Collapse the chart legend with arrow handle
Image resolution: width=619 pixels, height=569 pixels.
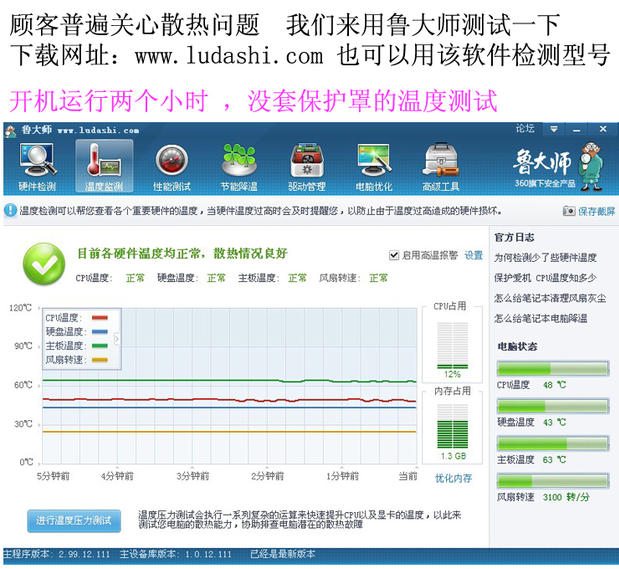pyautogui.click(x=116, y=339)
